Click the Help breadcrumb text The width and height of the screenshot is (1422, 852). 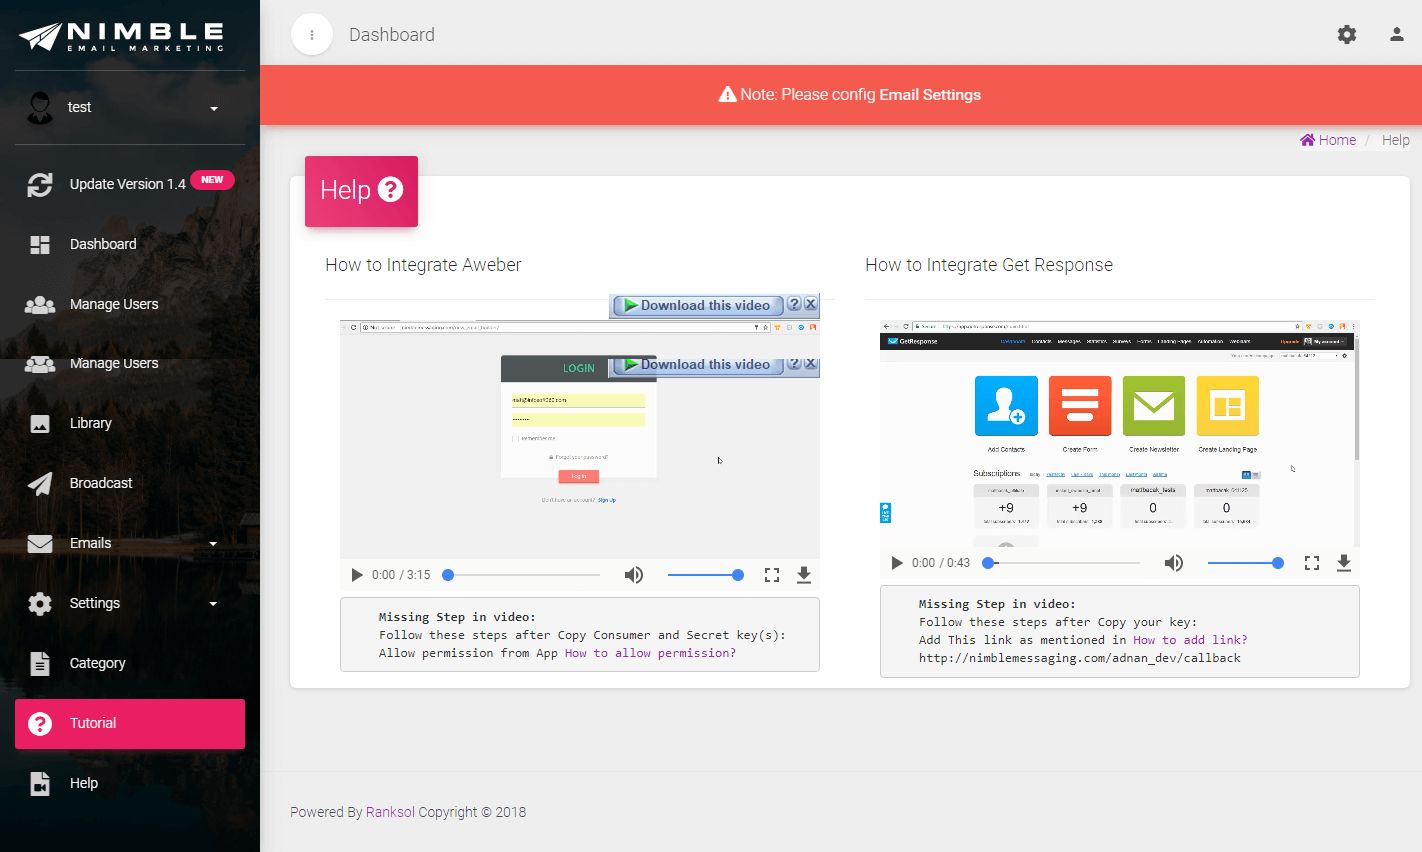click(x=1396, y=140)
